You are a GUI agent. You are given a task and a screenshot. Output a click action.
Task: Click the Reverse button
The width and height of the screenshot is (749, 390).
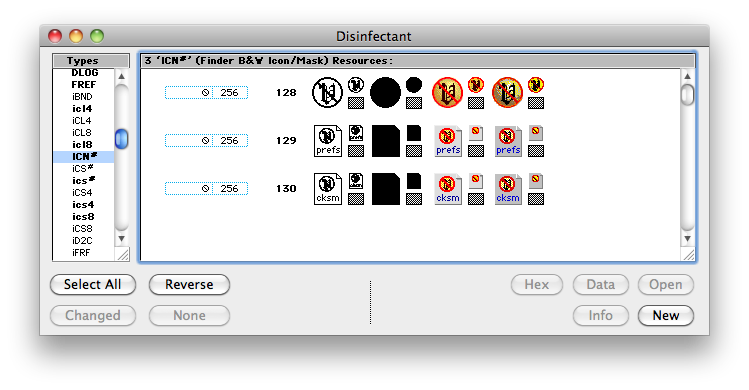189,284
